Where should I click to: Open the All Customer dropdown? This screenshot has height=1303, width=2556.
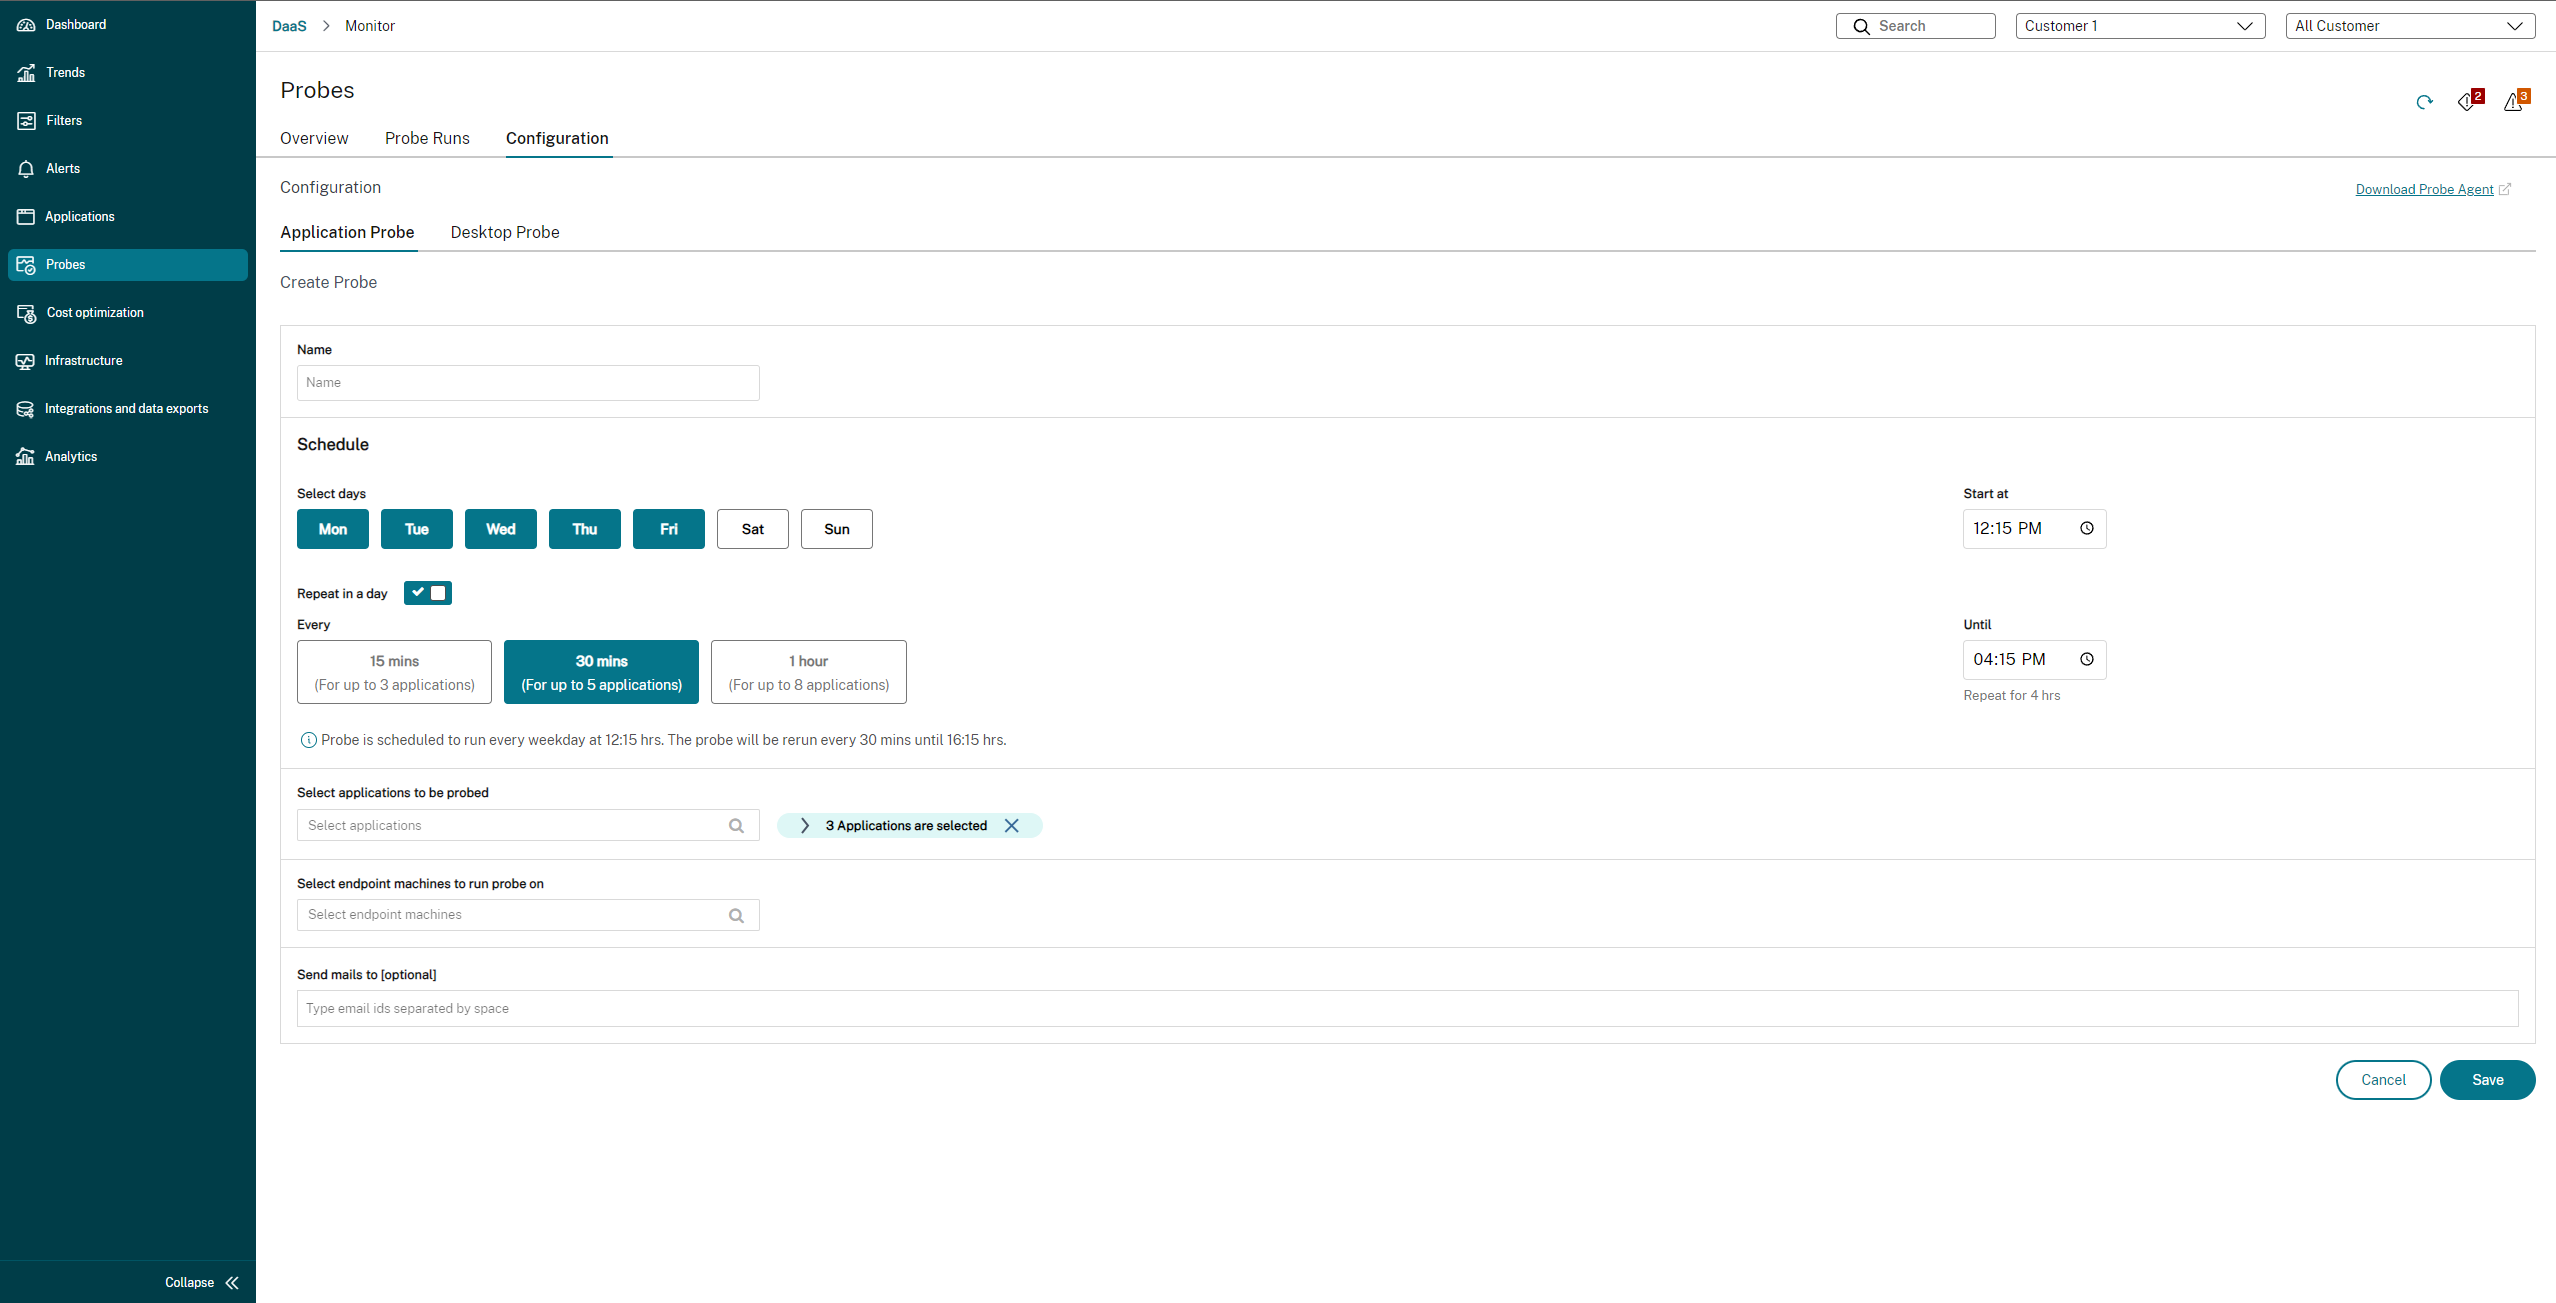2410,26
